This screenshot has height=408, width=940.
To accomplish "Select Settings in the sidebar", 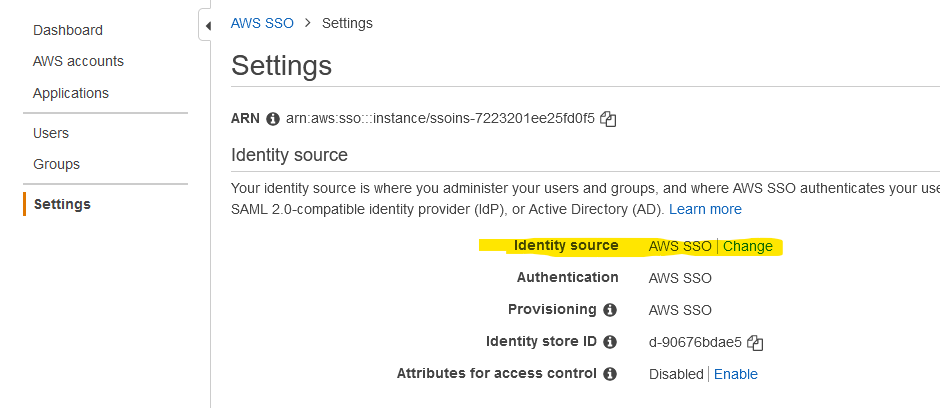I will tap(62, 204).
